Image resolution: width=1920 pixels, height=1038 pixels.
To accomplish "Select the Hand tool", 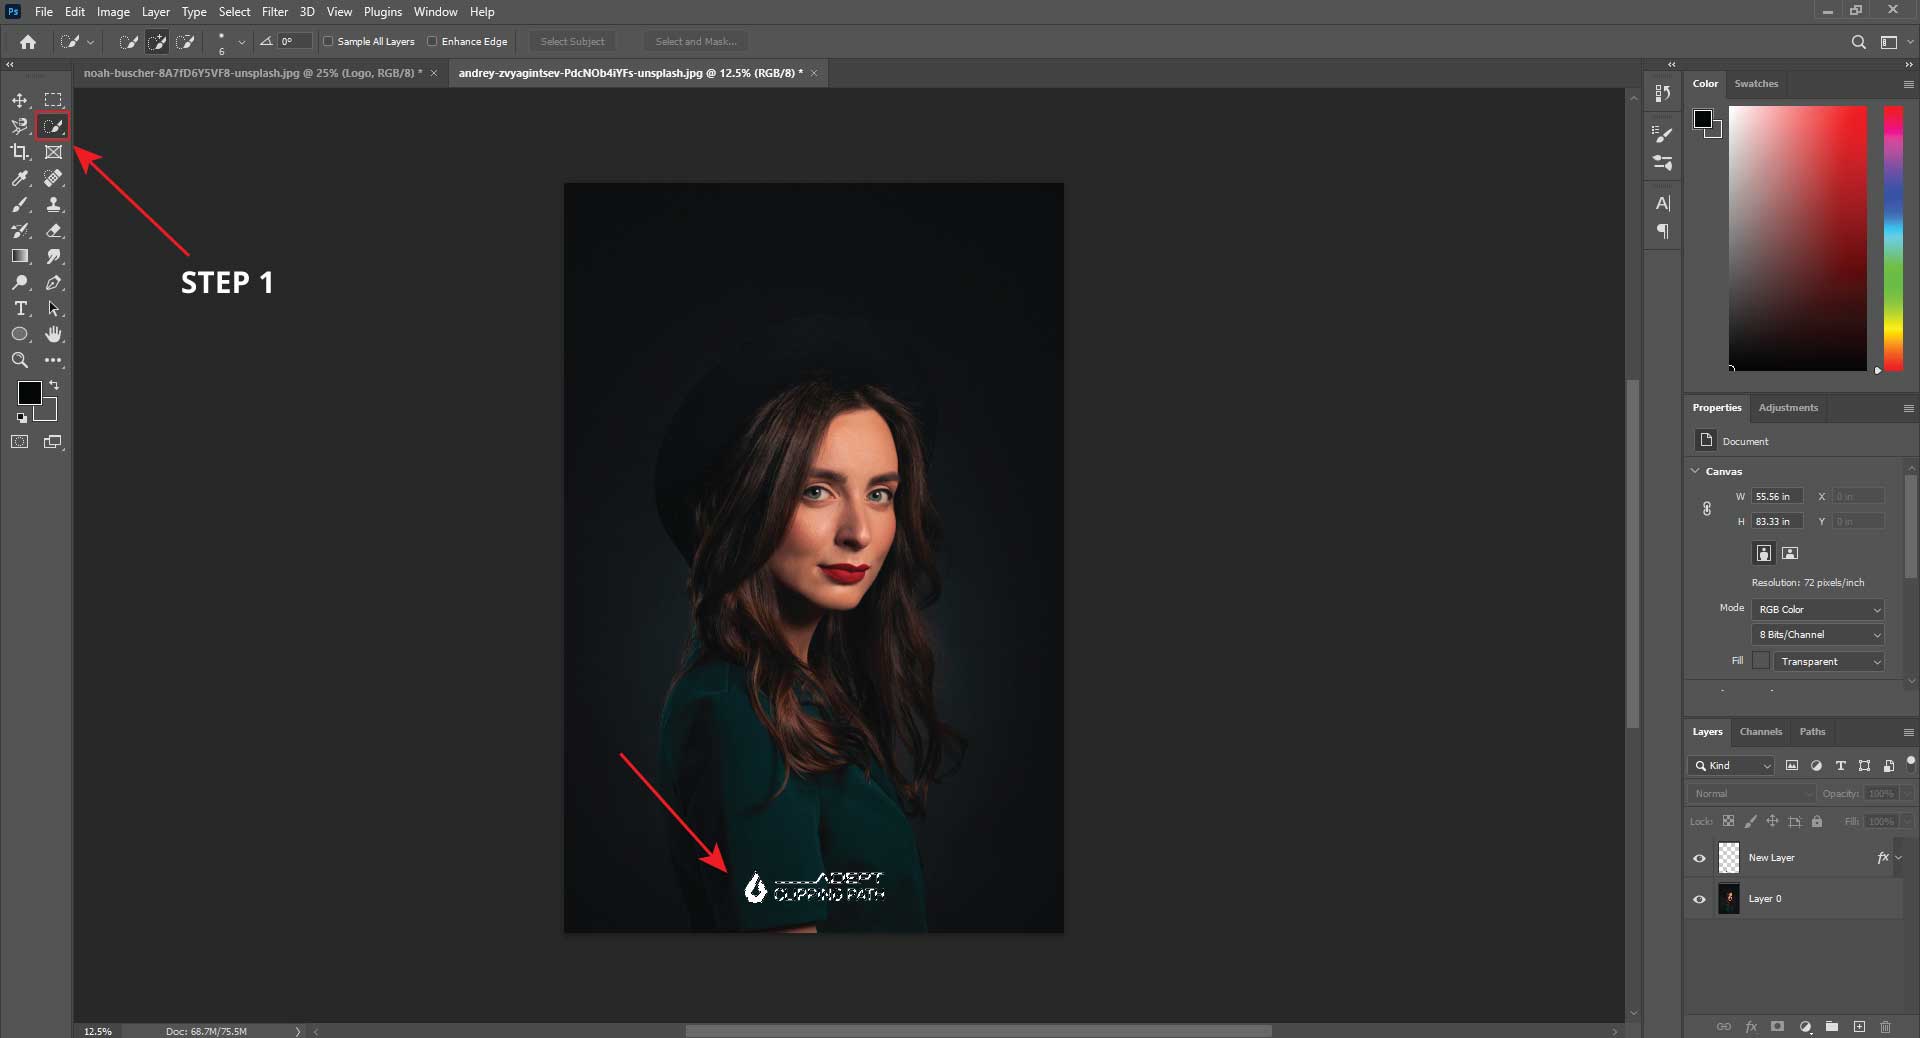I will coord(53,334).
